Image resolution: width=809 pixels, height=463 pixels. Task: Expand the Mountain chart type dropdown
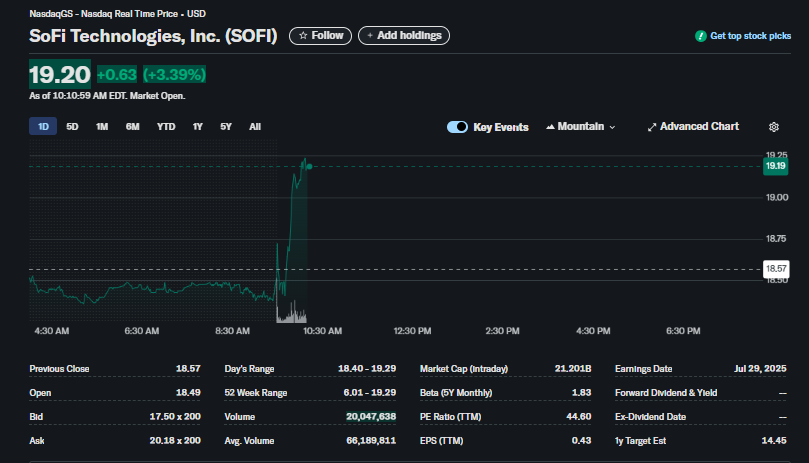(x=581, y=126)
